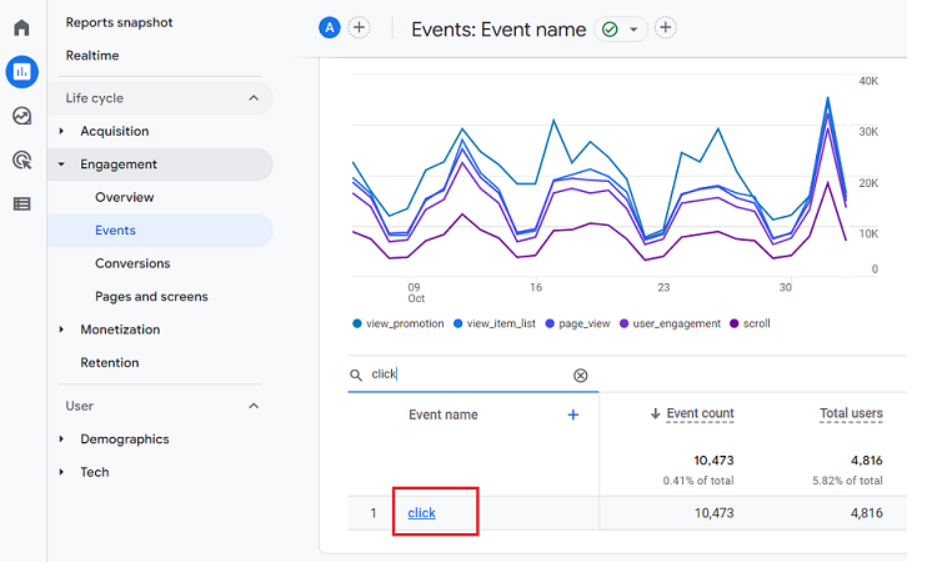Go to Pages and screens report

(151, 296)
